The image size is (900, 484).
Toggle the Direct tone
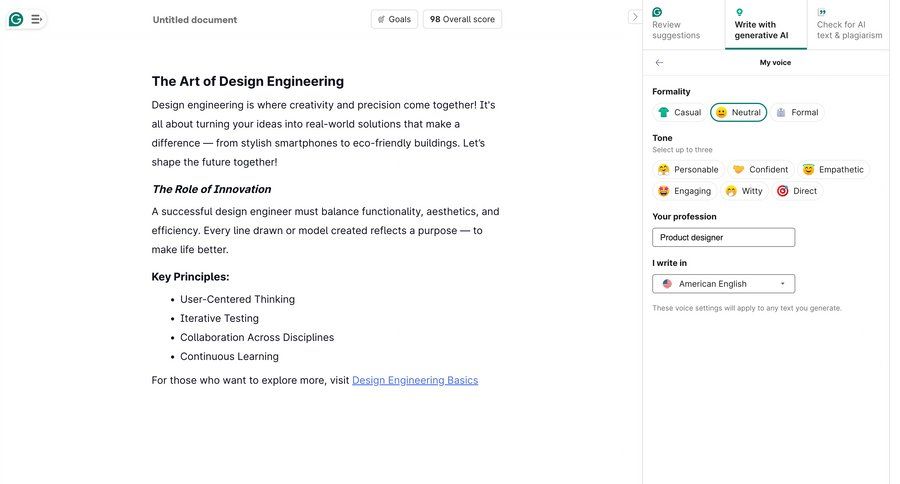coord(797,191)
